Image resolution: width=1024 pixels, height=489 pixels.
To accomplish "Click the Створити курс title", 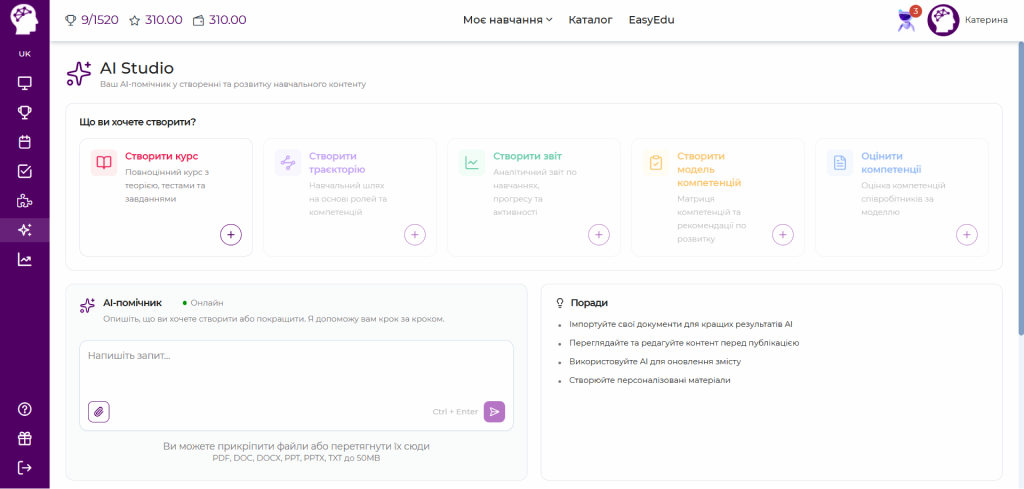I will coord(161,156).
